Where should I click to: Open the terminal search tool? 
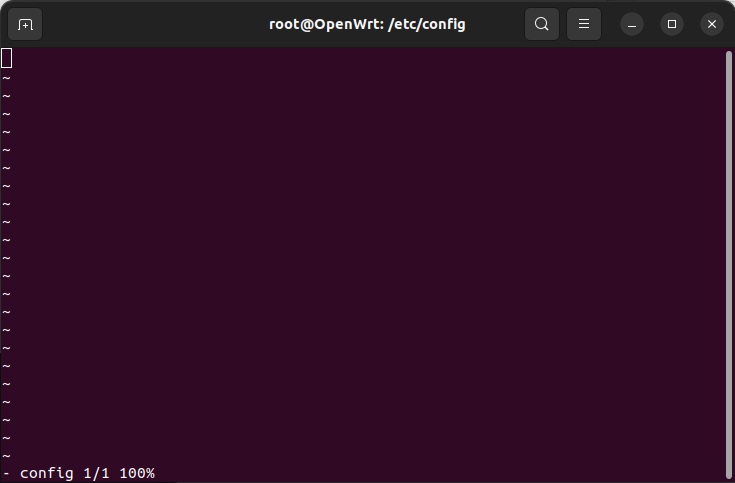coord(541,24)
